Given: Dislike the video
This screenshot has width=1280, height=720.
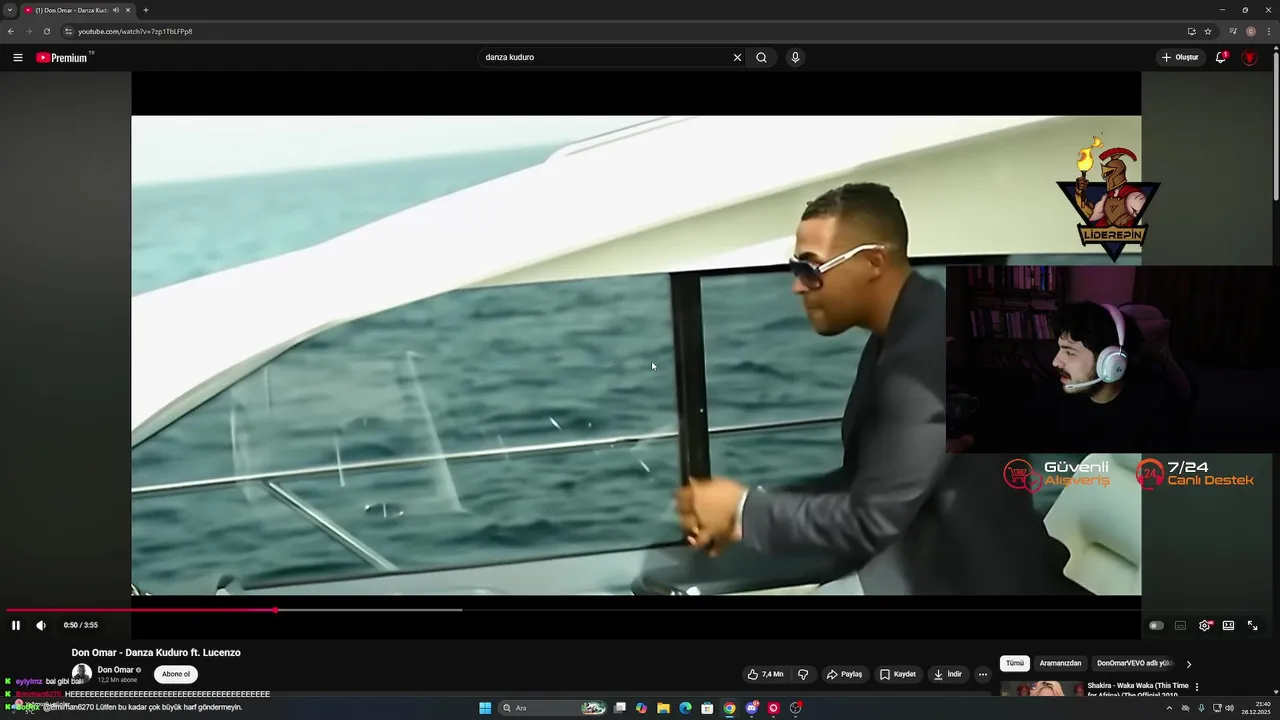Looking at the screenshot, I should pyautogui.click(x=803, y=674).
